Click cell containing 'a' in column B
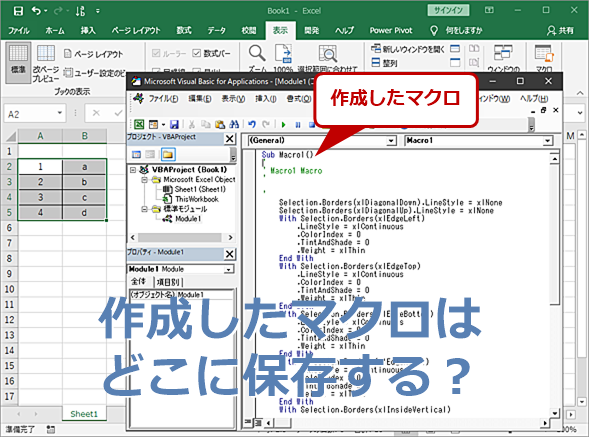This screenshot has height=437, width=589. (85, 166)
